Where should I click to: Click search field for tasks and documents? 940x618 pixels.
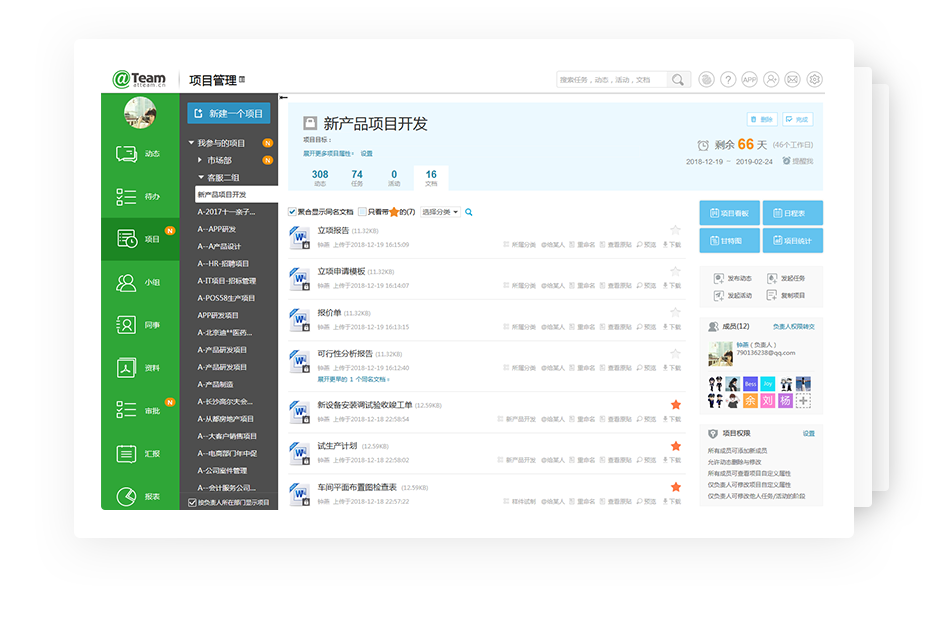point(612,80)
